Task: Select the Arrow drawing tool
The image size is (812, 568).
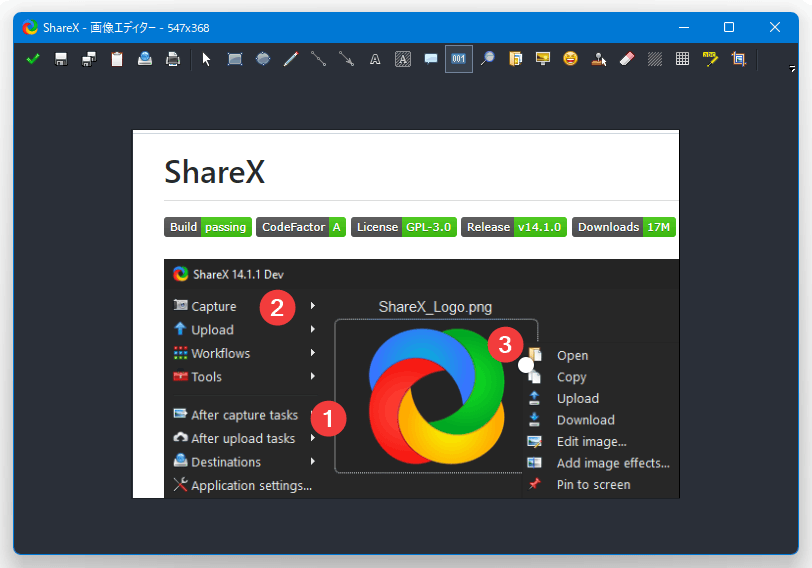Action: (x=346, y=59)
